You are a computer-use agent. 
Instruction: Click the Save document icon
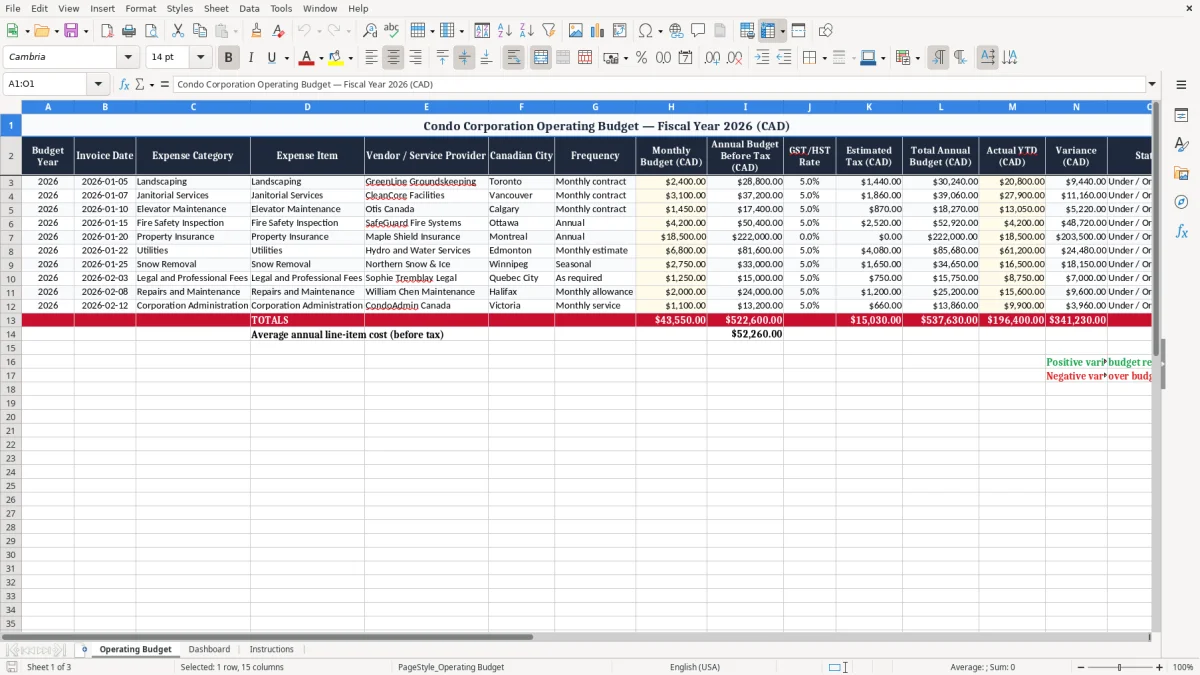[71, 31]
